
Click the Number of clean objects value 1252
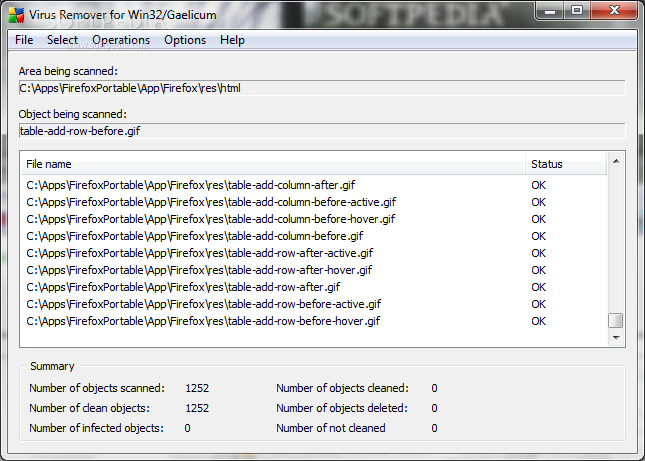tap(197, 408)
